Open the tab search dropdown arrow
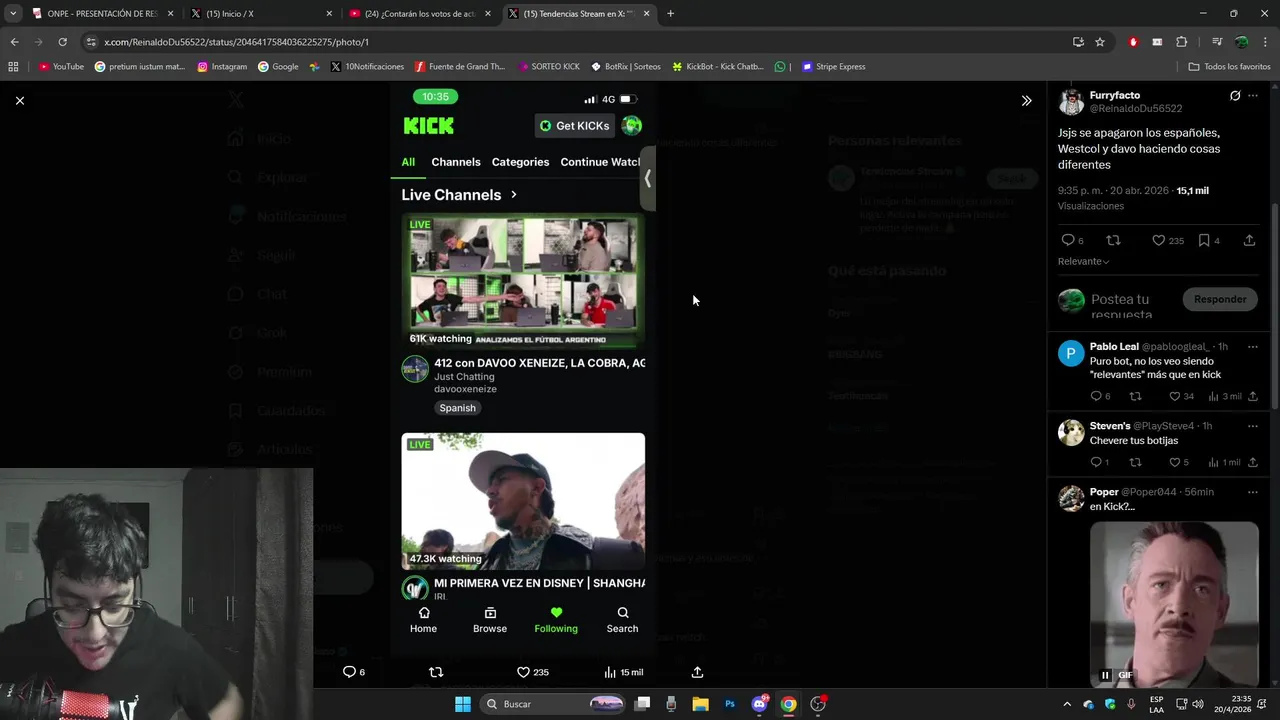 (x=11, y=14)
